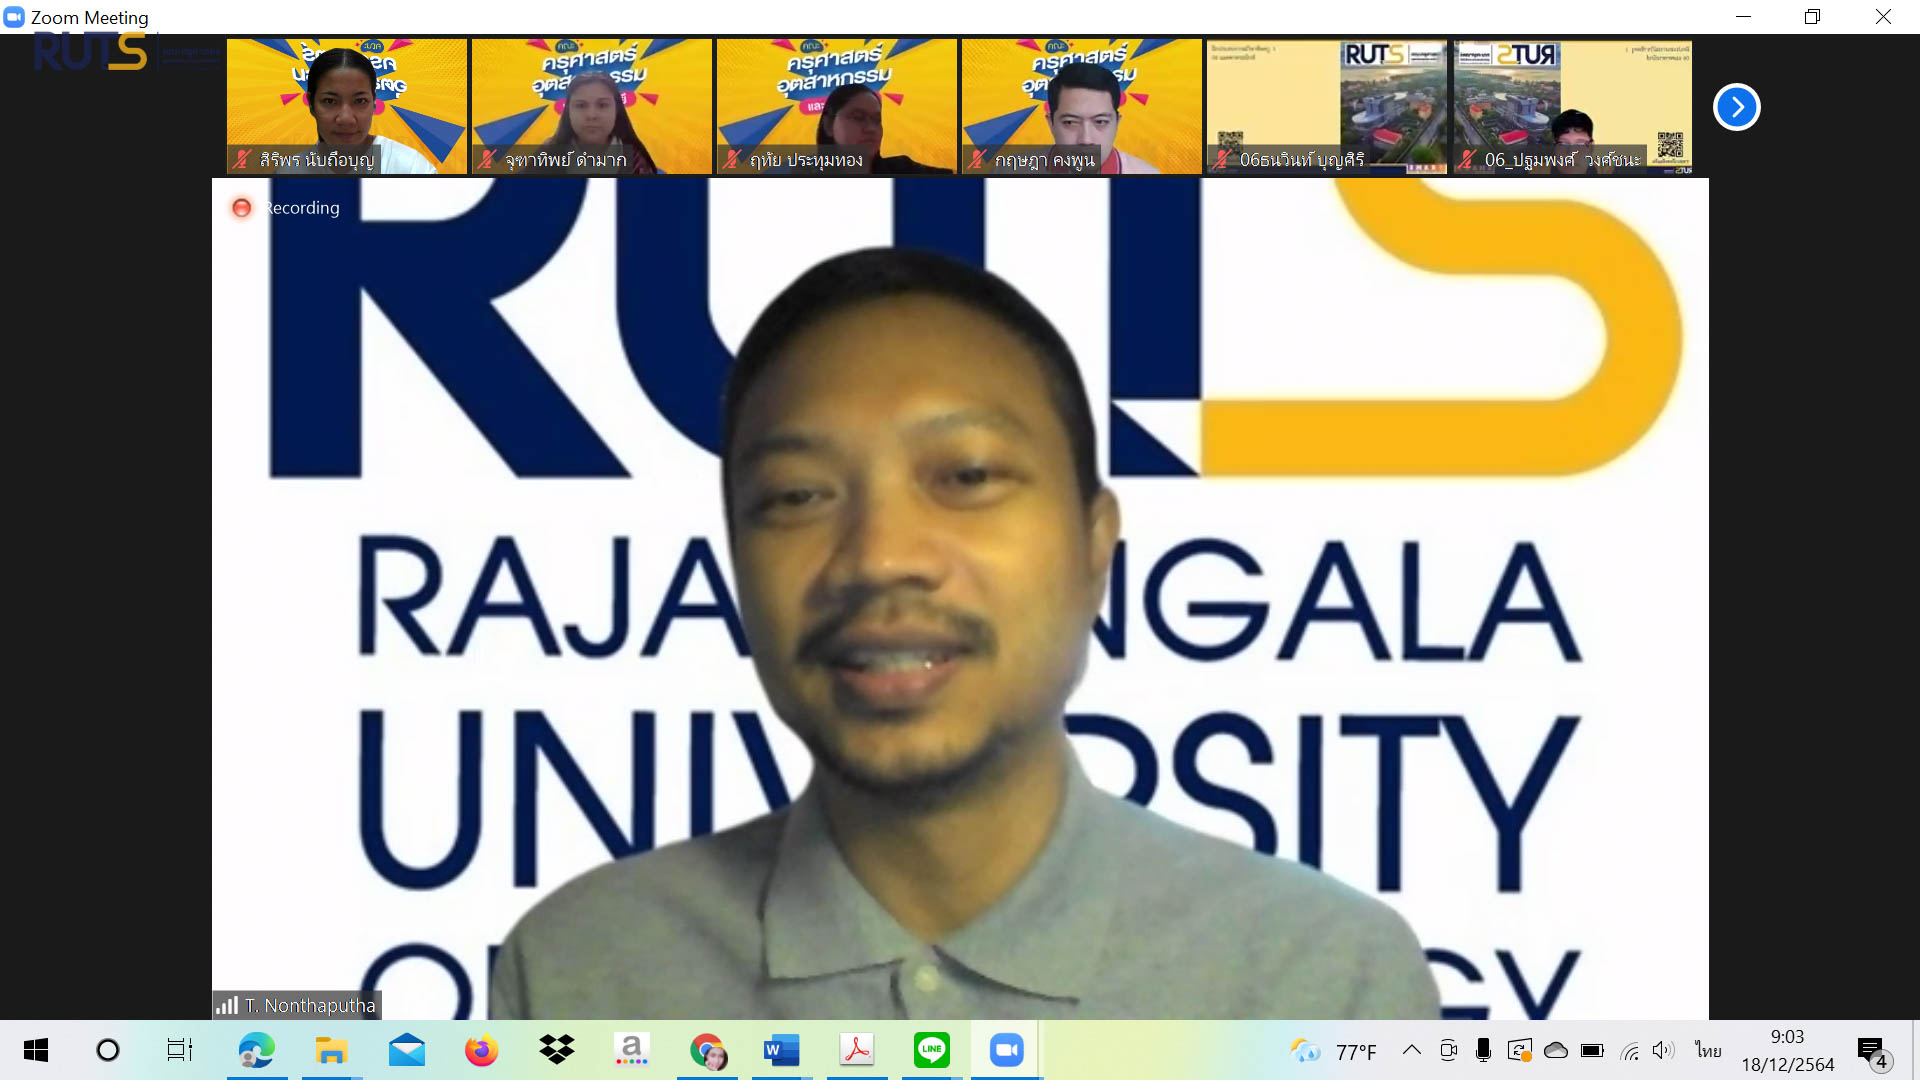1920x1080 pixels.
Task: Open Task View on the taskbar
Action: click(x=180, y=1050)
